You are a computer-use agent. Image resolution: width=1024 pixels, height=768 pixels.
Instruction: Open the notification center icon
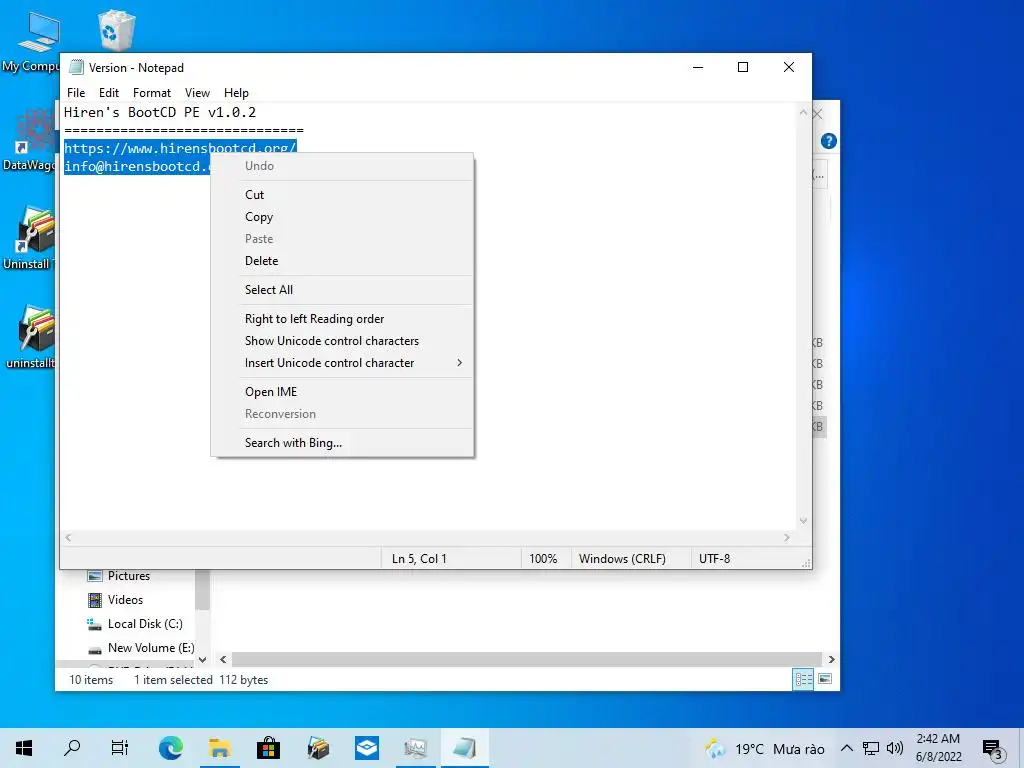coord(992,749)
